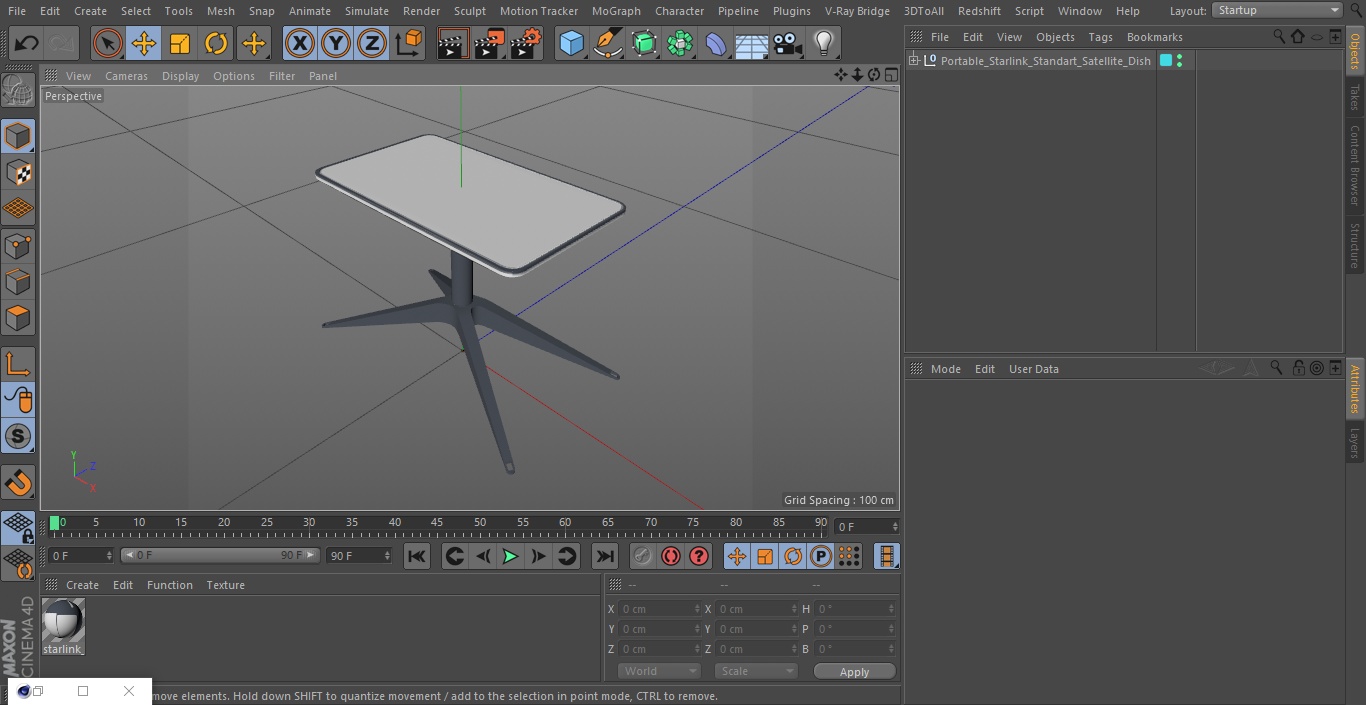
Task: Open Objects panel Tags menu
Action: [x=1100, y=37]
